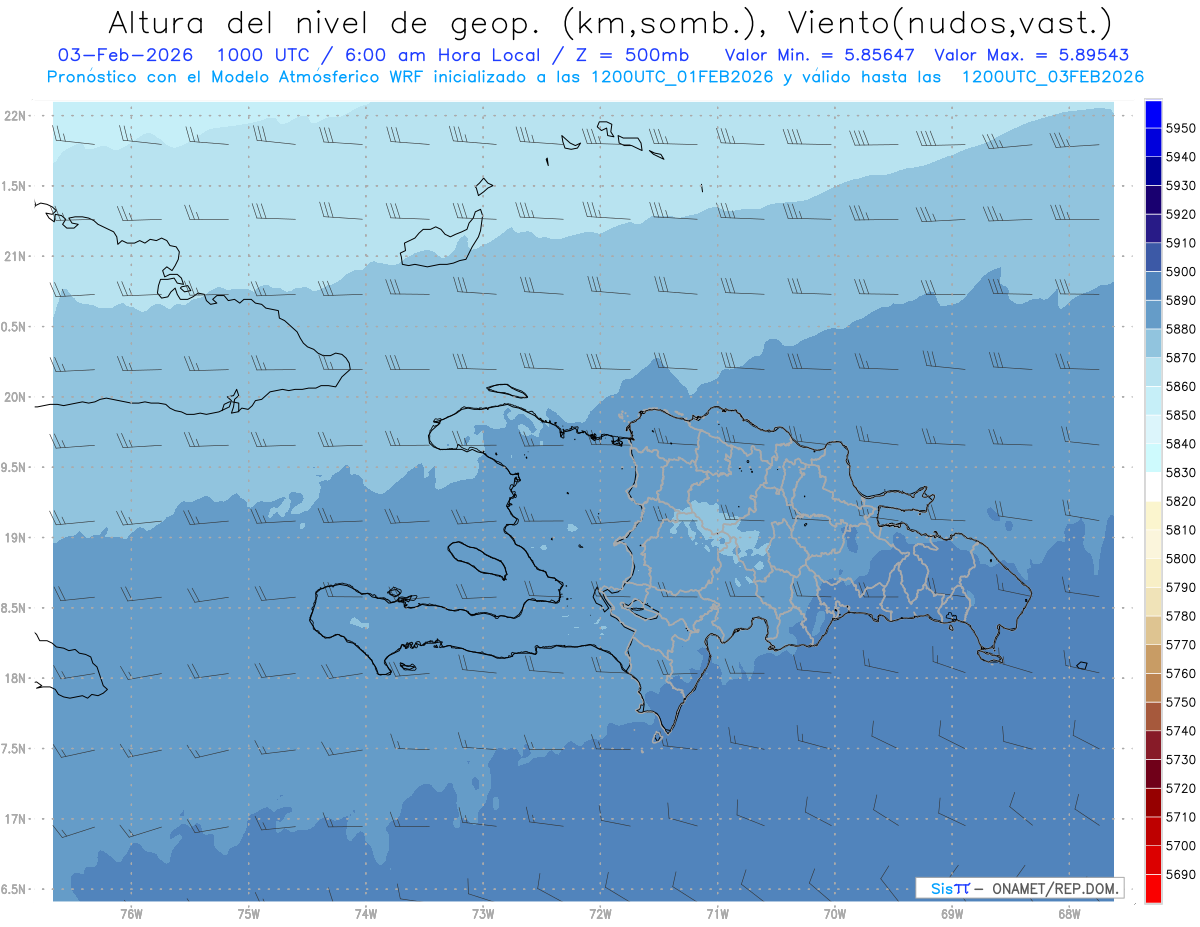
Task: Click the '5820' color bar label
Action: pyautogui.click(x=1180, y=501)
